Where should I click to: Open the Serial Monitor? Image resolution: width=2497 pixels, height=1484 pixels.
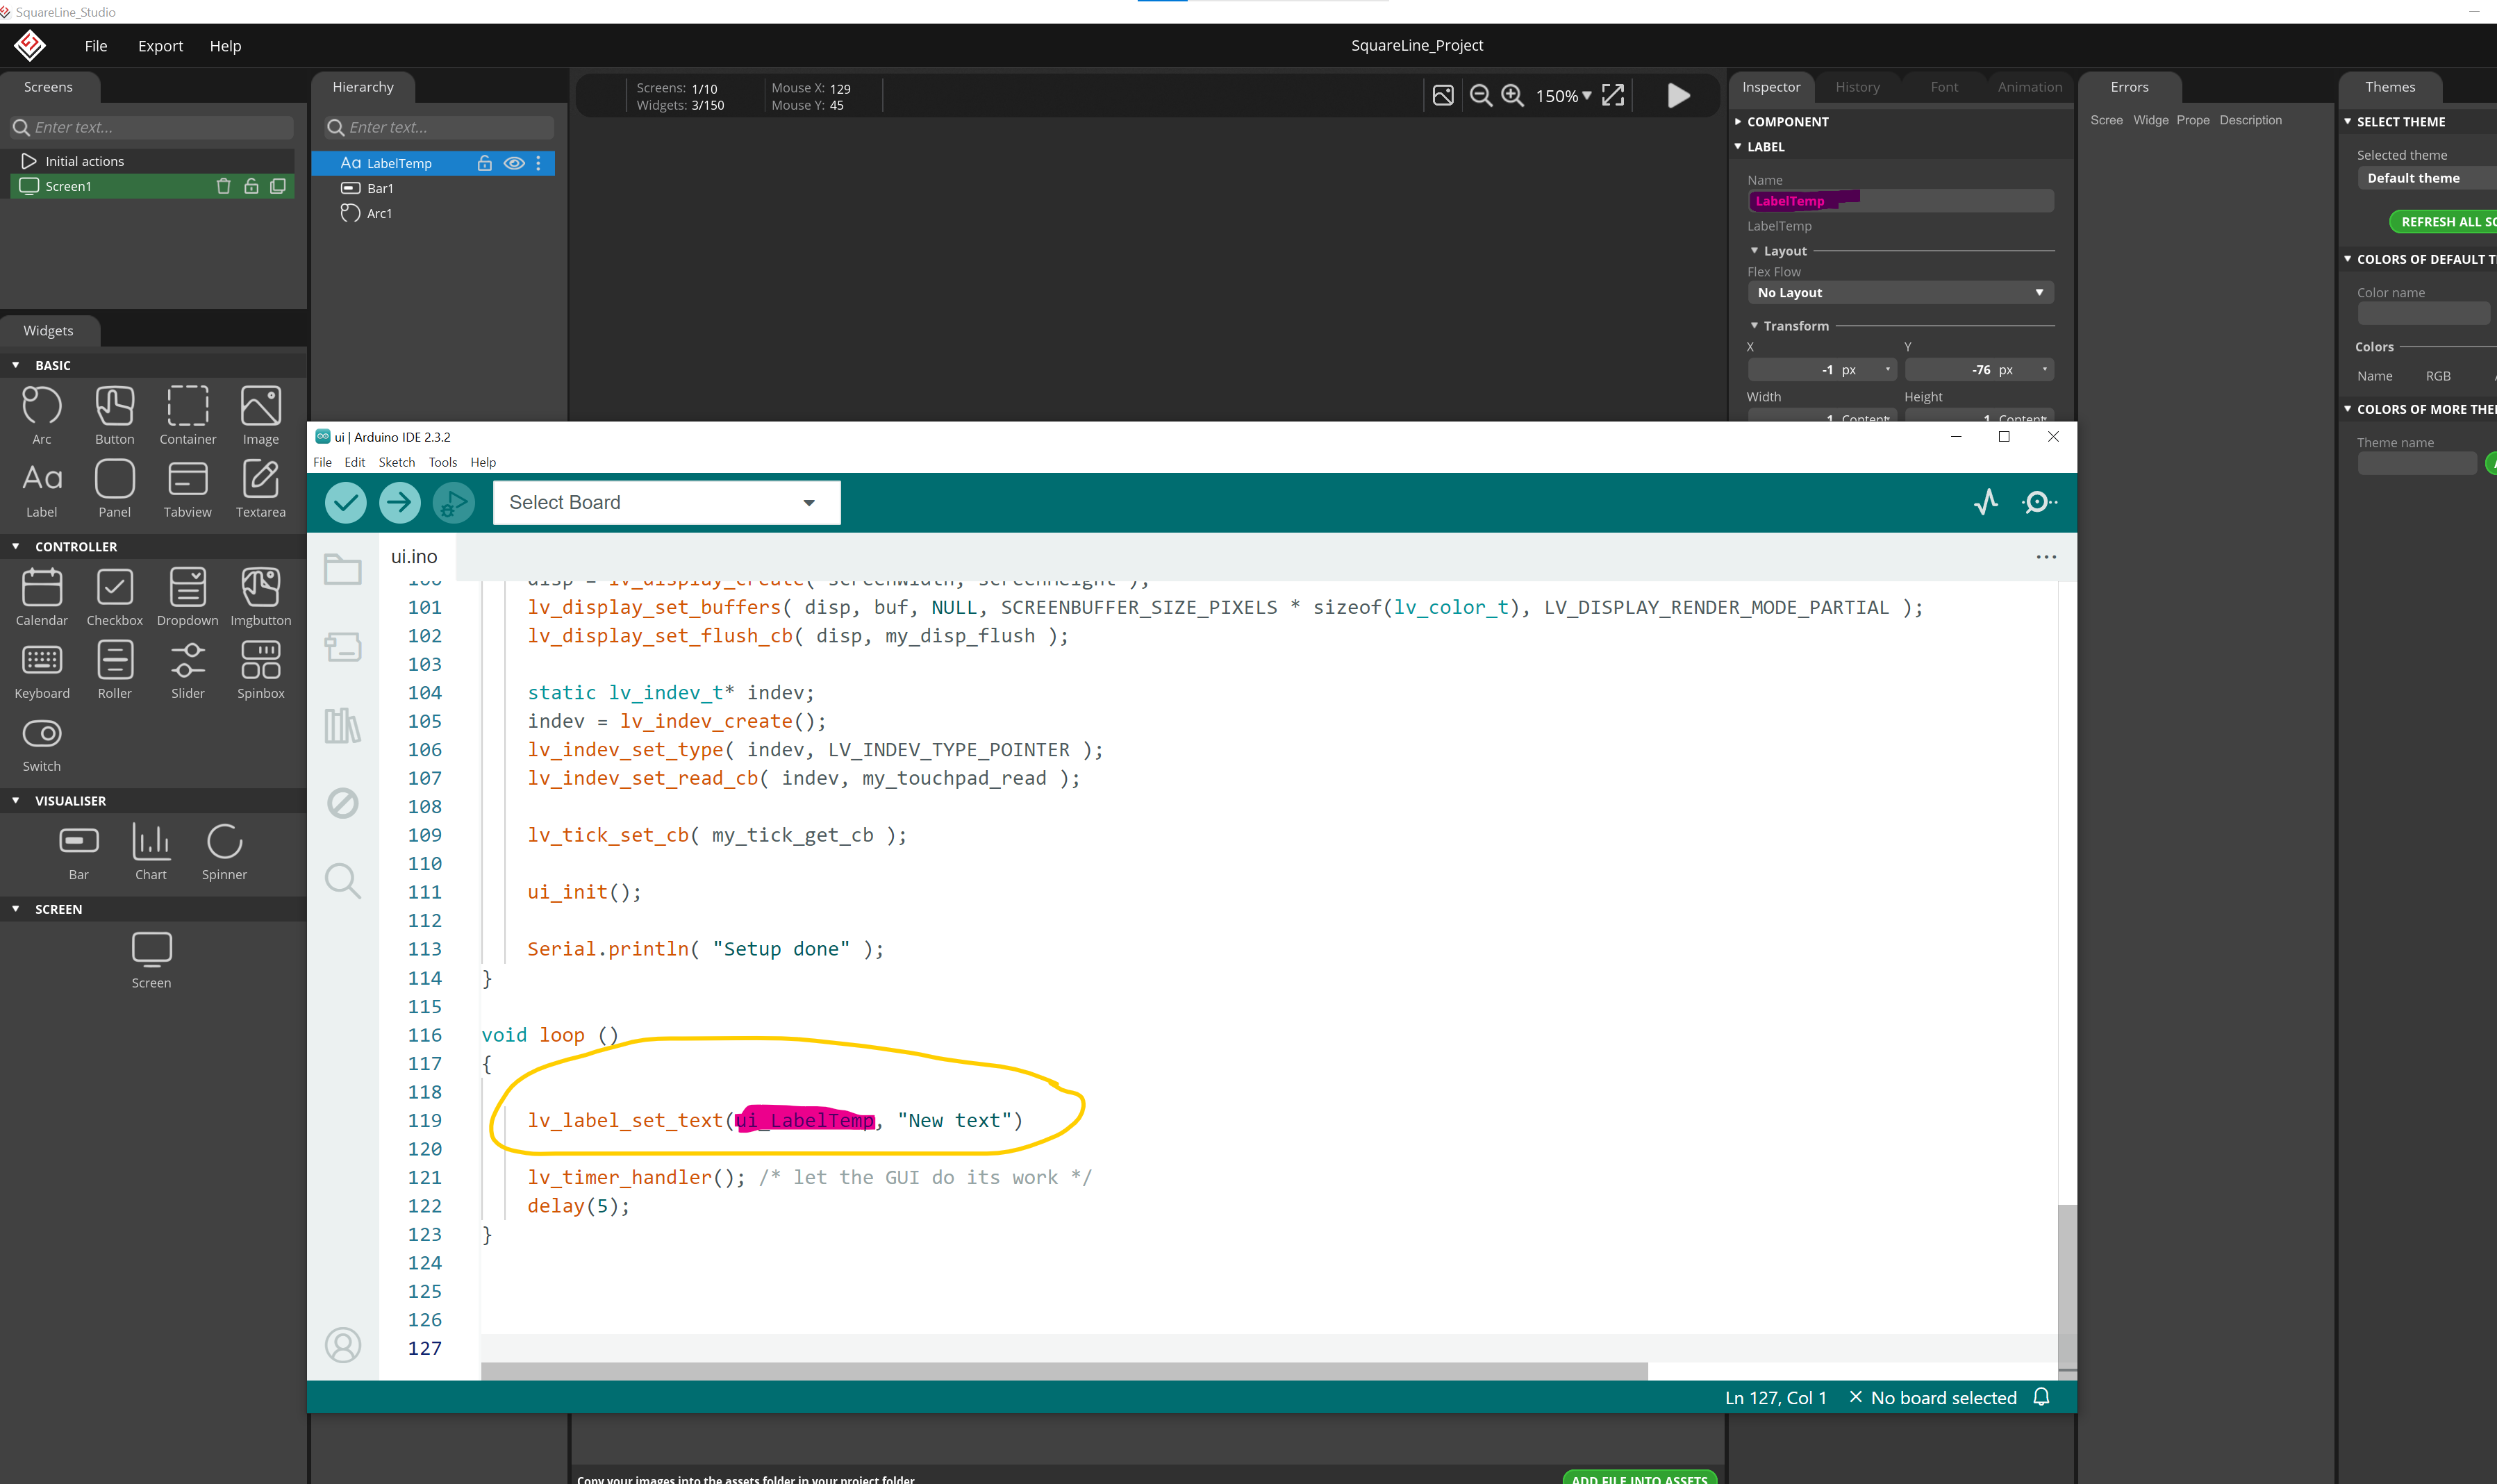2038,502
